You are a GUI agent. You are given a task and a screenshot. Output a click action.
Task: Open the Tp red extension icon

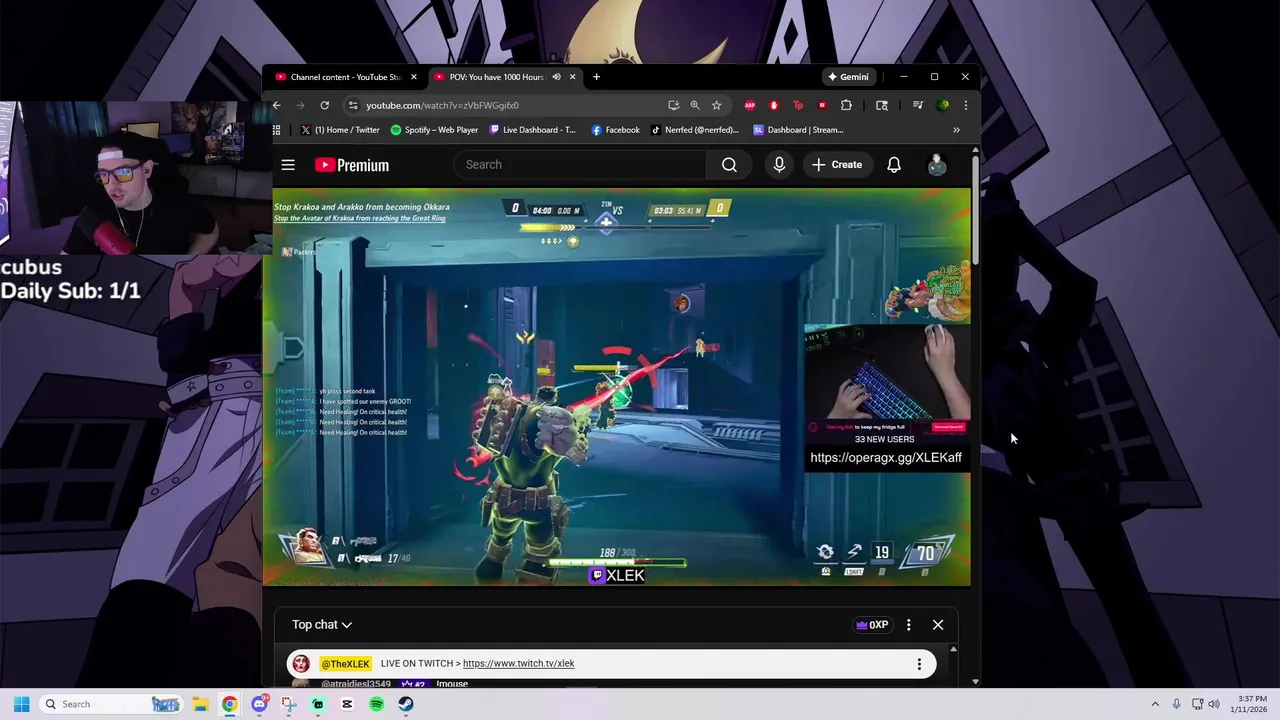coord(798,105)
